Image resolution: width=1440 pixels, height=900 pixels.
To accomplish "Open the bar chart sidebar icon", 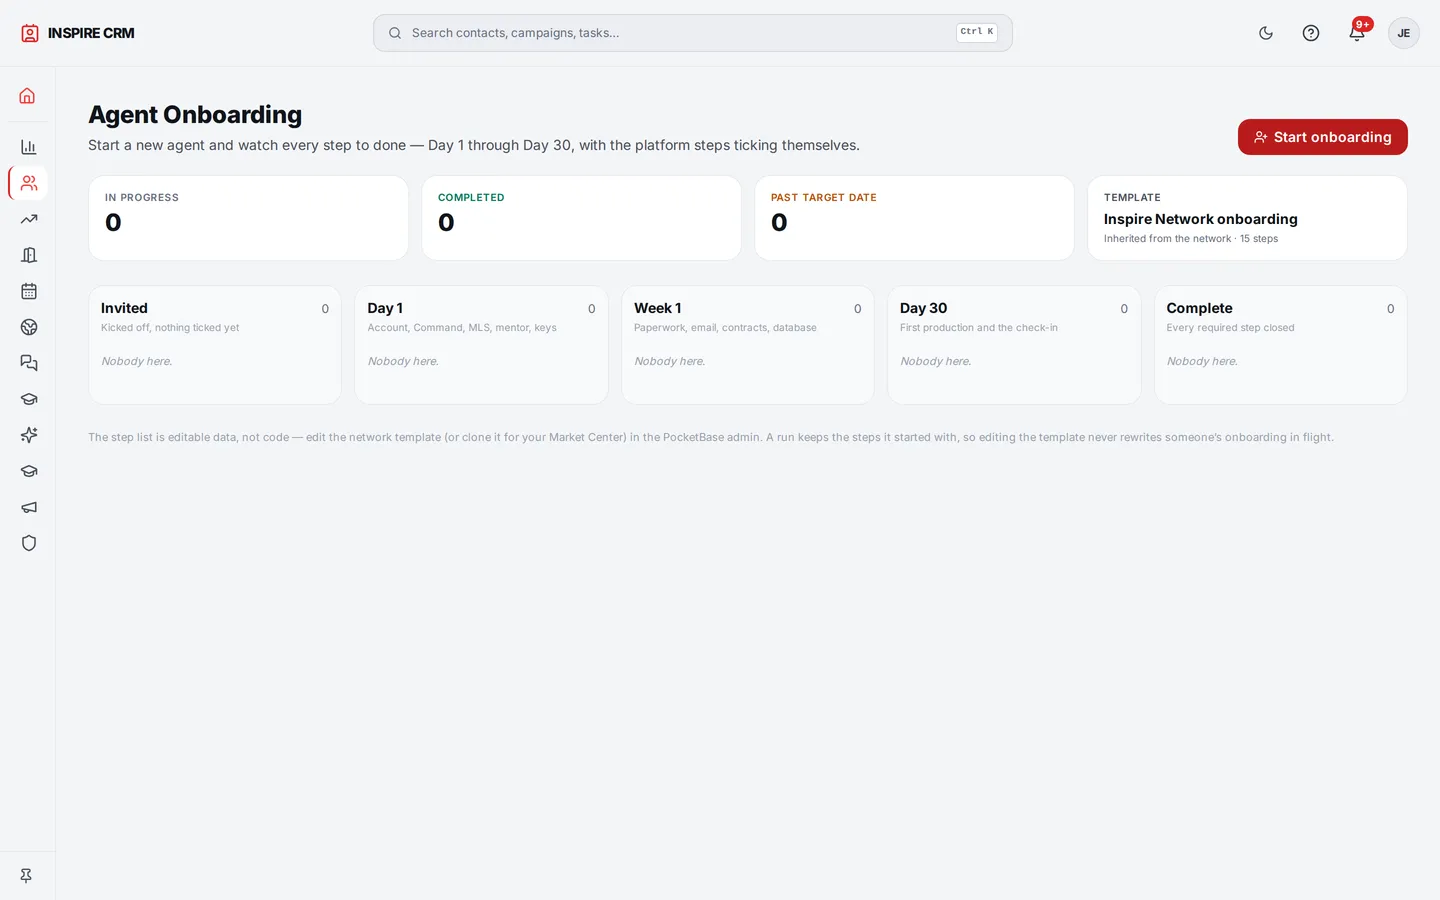I will coord(28,147).
